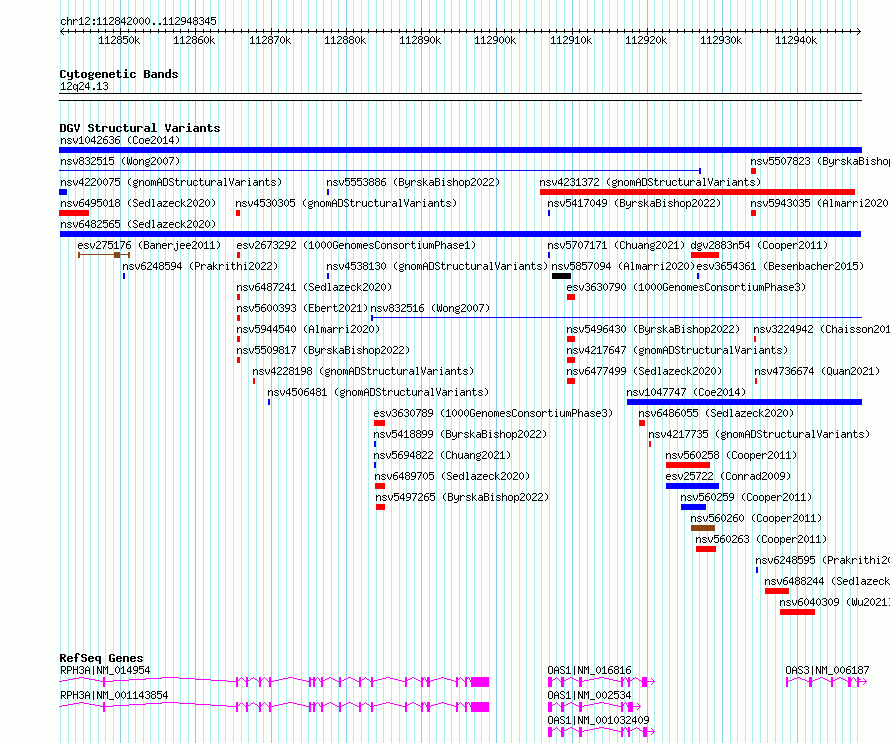
Task: Open nsv560263 (Cooper2011) label
Action: coord(762,539)
